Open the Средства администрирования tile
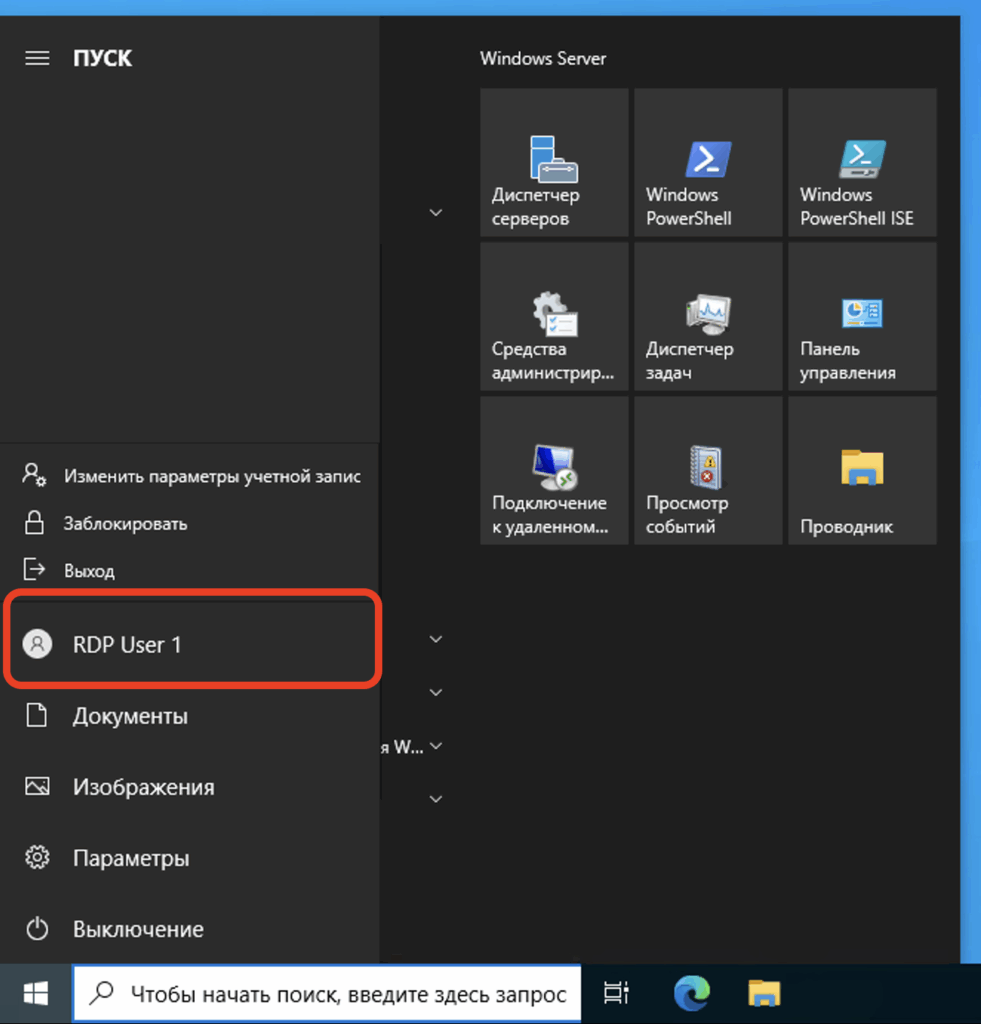 click(554, 317)
